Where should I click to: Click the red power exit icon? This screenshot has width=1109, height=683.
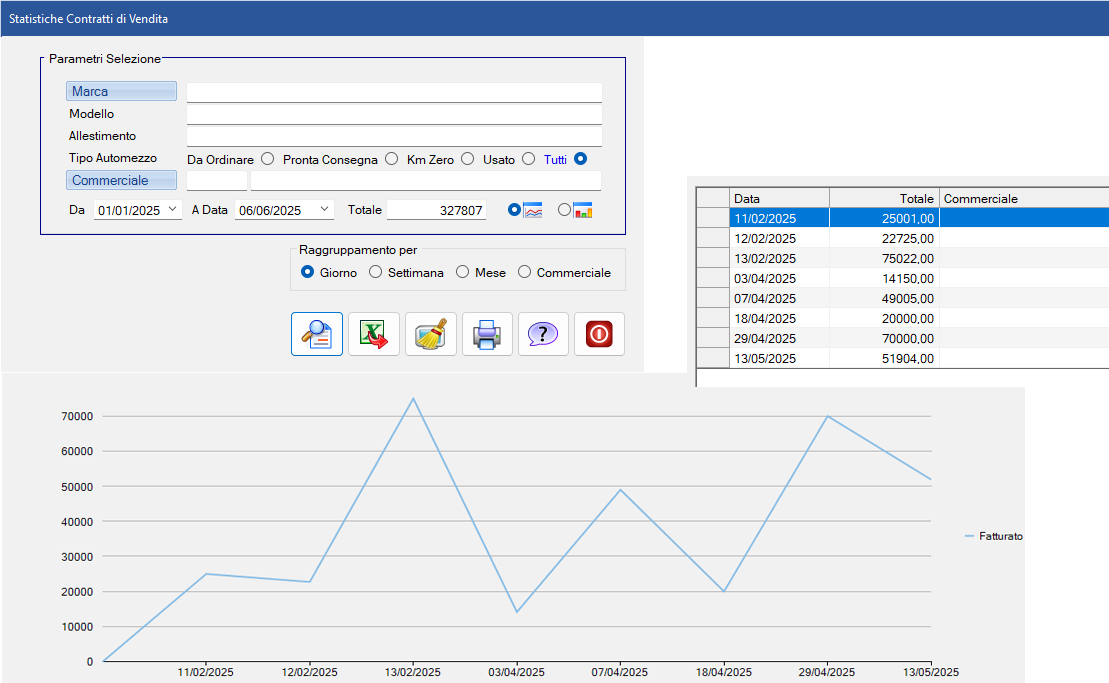point(599,334)
